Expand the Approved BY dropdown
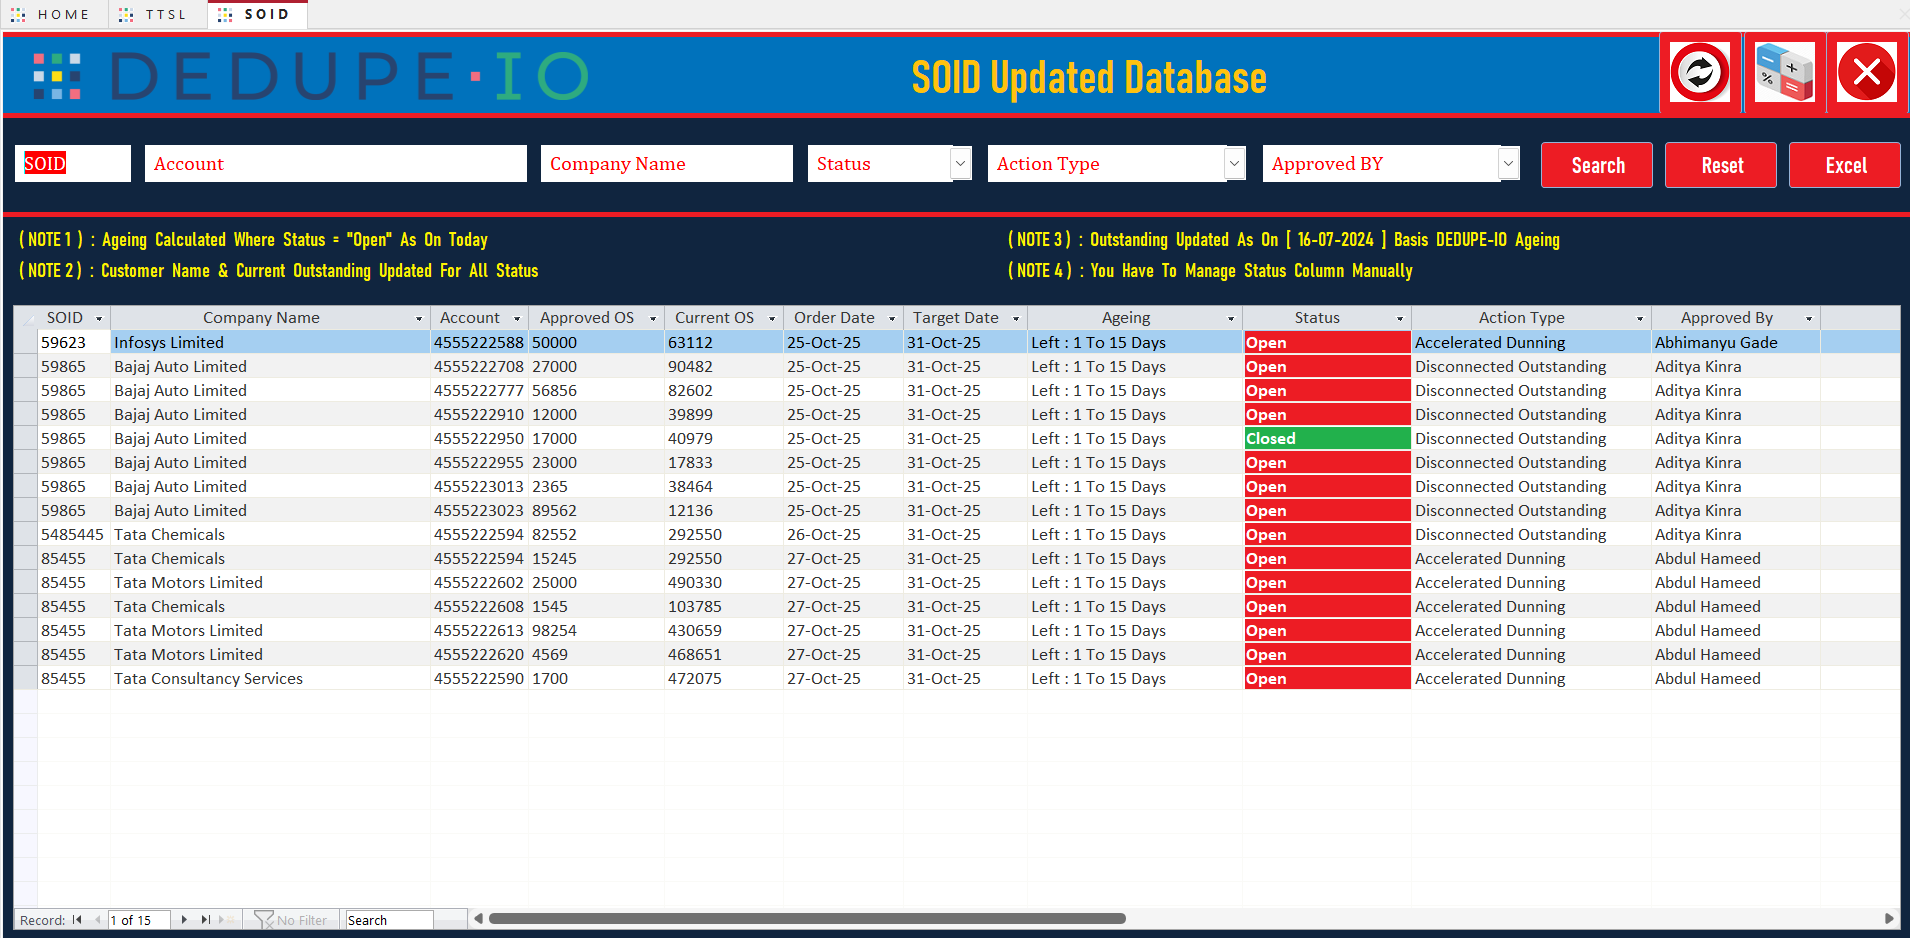 click(x=1508, y=163)
